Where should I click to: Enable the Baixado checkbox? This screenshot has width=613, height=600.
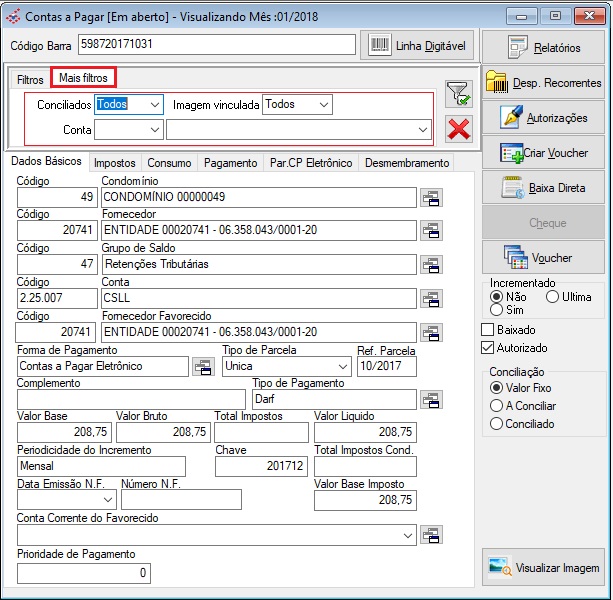pyautogui.click(x=488, y=330)
